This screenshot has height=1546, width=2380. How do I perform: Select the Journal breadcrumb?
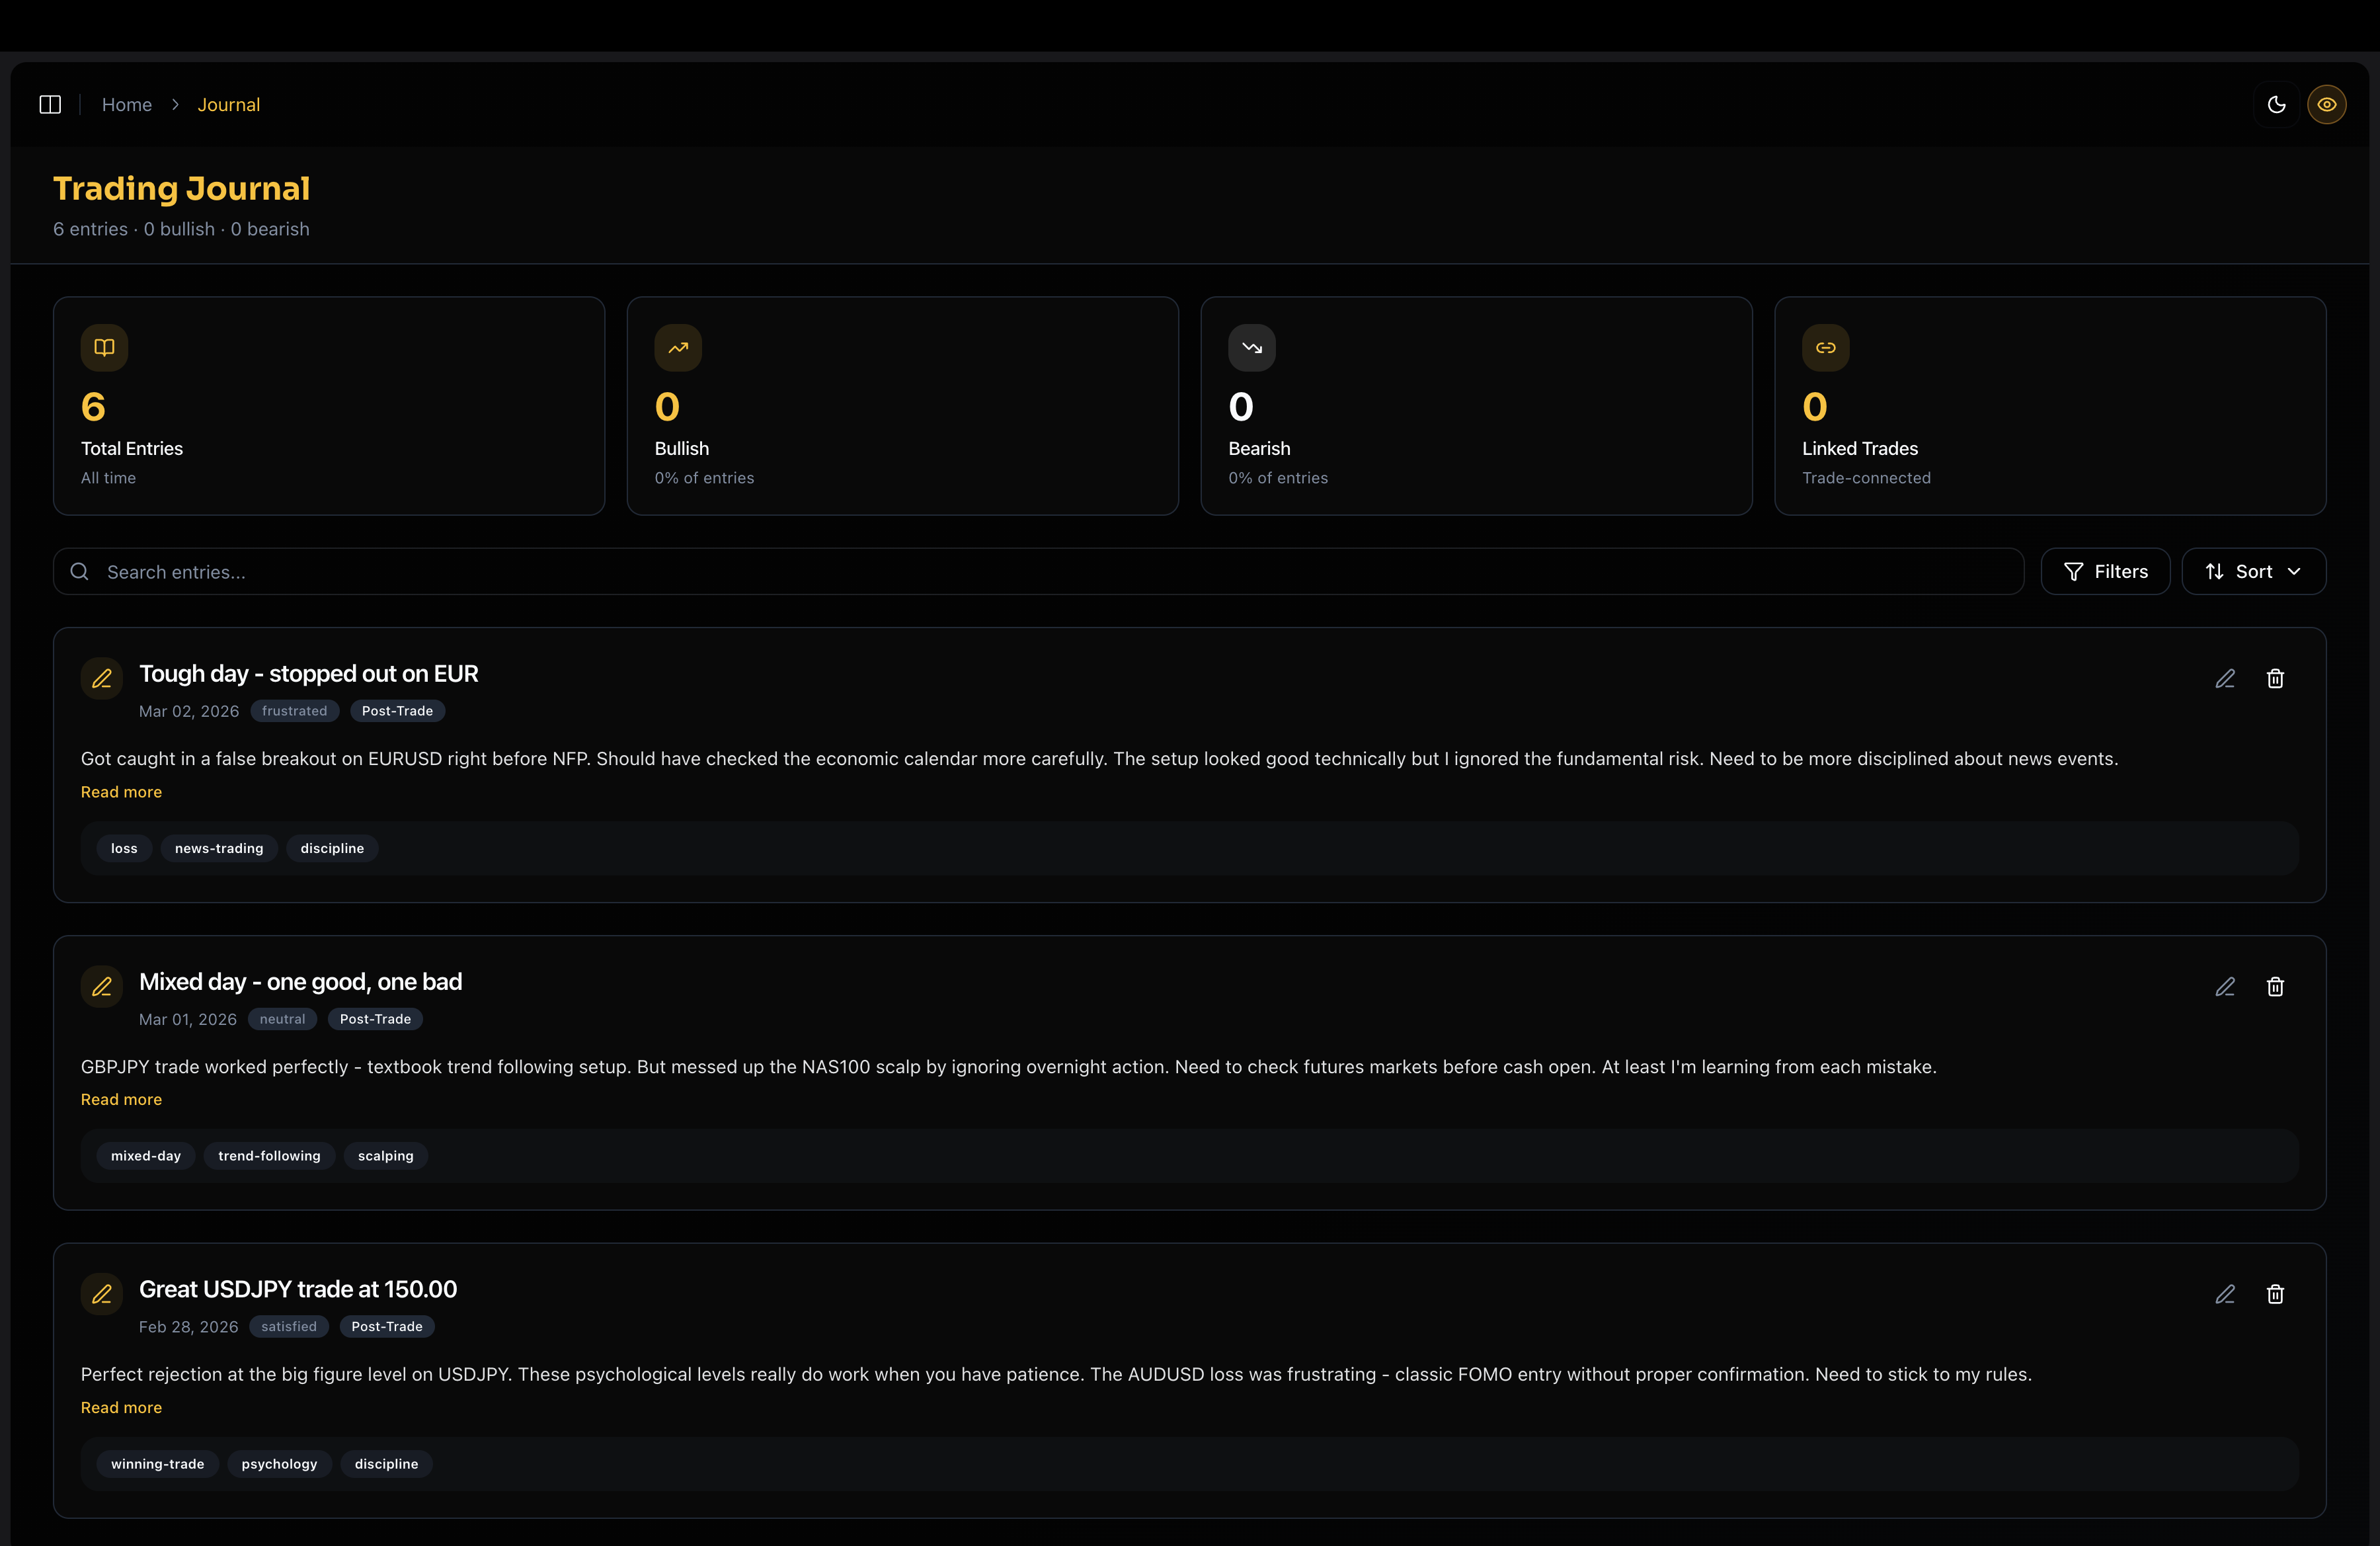coord(228,105)
